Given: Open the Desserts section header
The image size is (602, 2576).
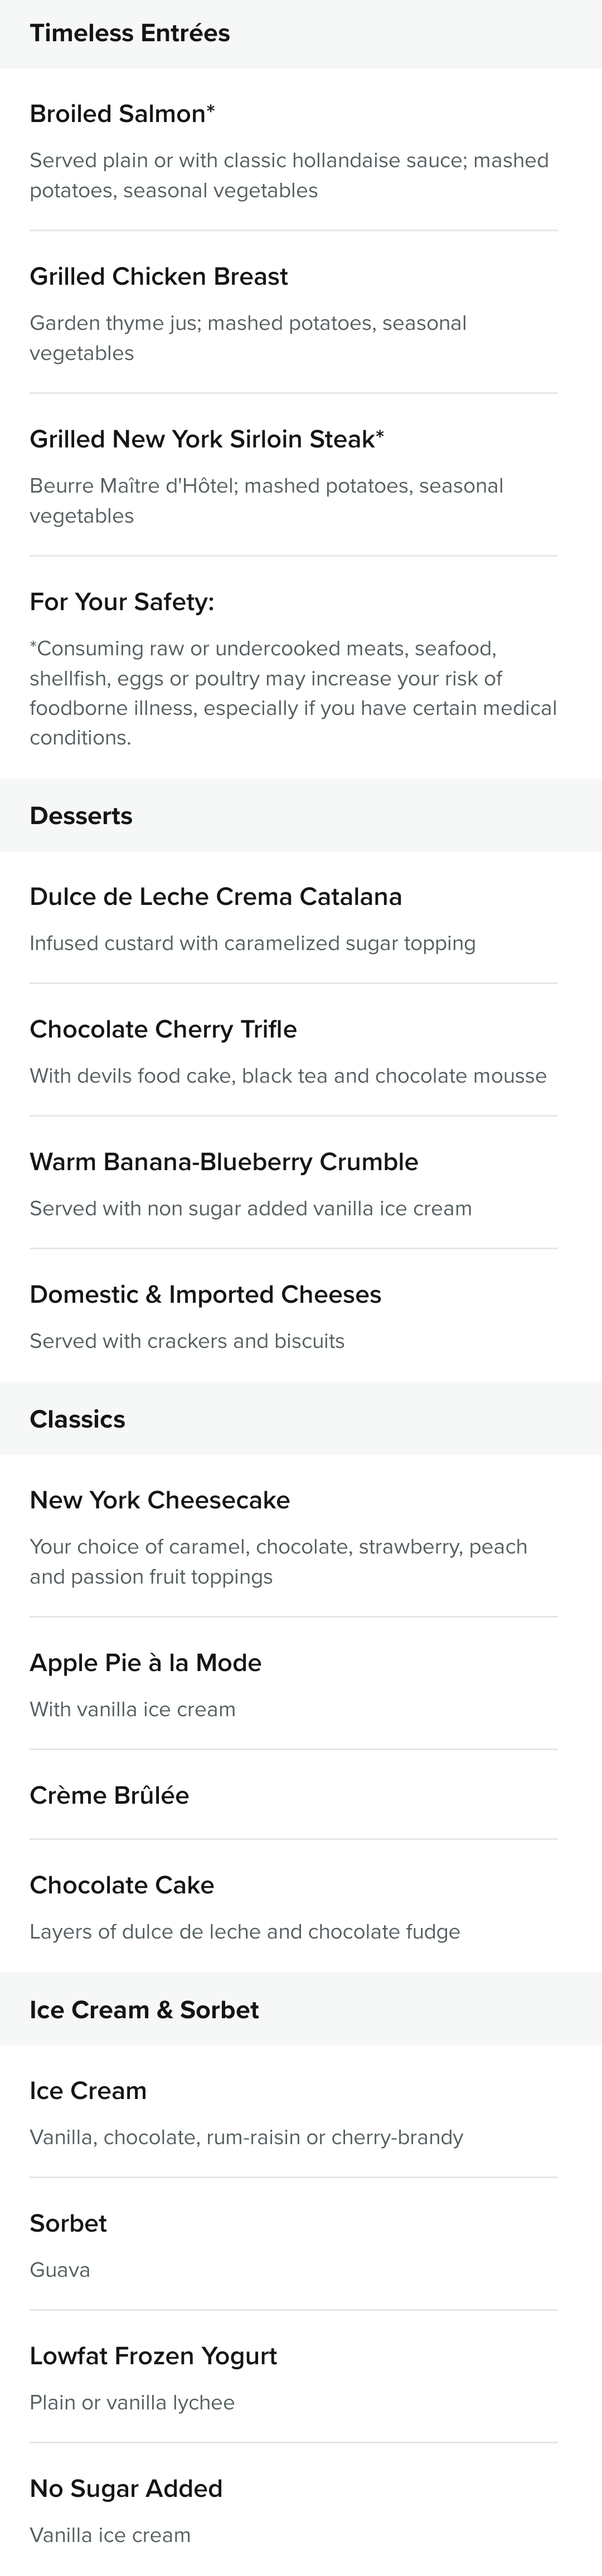Looking at the screenshot, I should 301,815.
